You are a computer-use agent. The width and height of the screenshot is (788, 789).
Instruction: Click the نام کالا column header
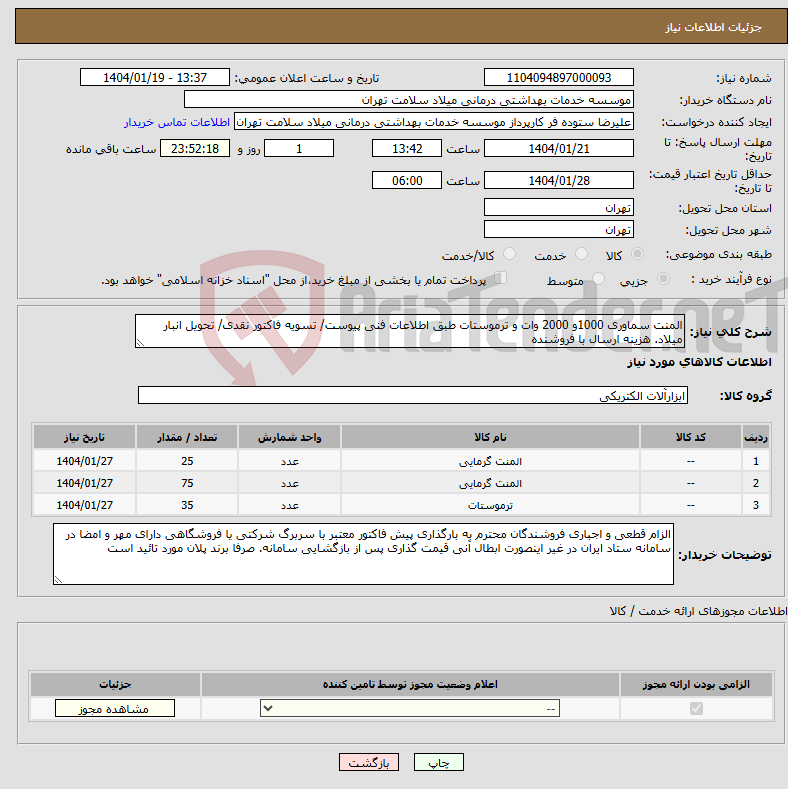tap(490, 437)
